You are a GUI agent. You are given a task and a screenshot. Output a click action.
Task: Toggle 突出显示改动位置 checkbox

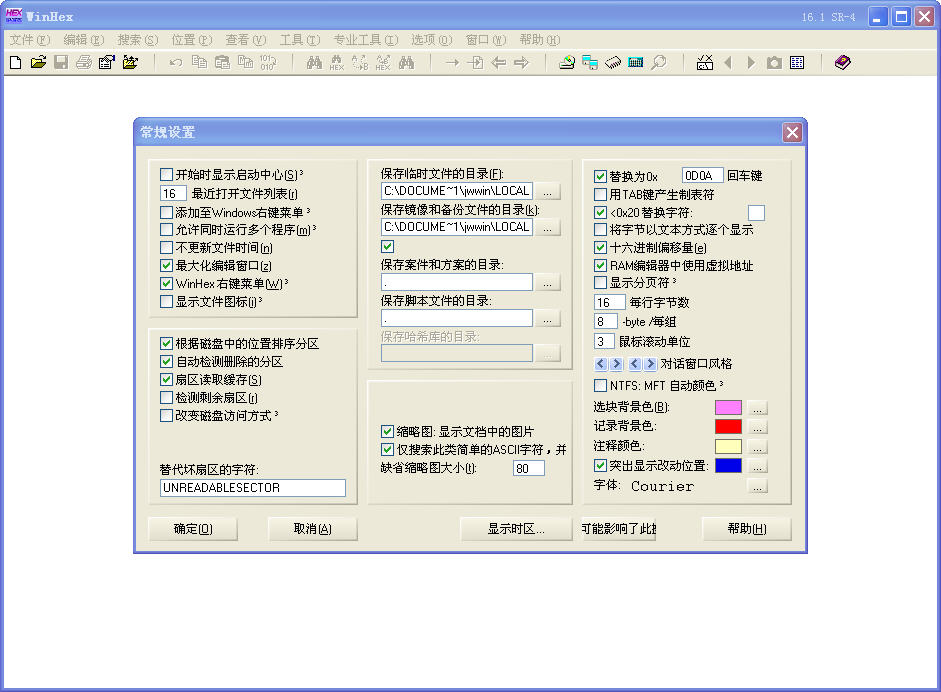tap(600, 465)
